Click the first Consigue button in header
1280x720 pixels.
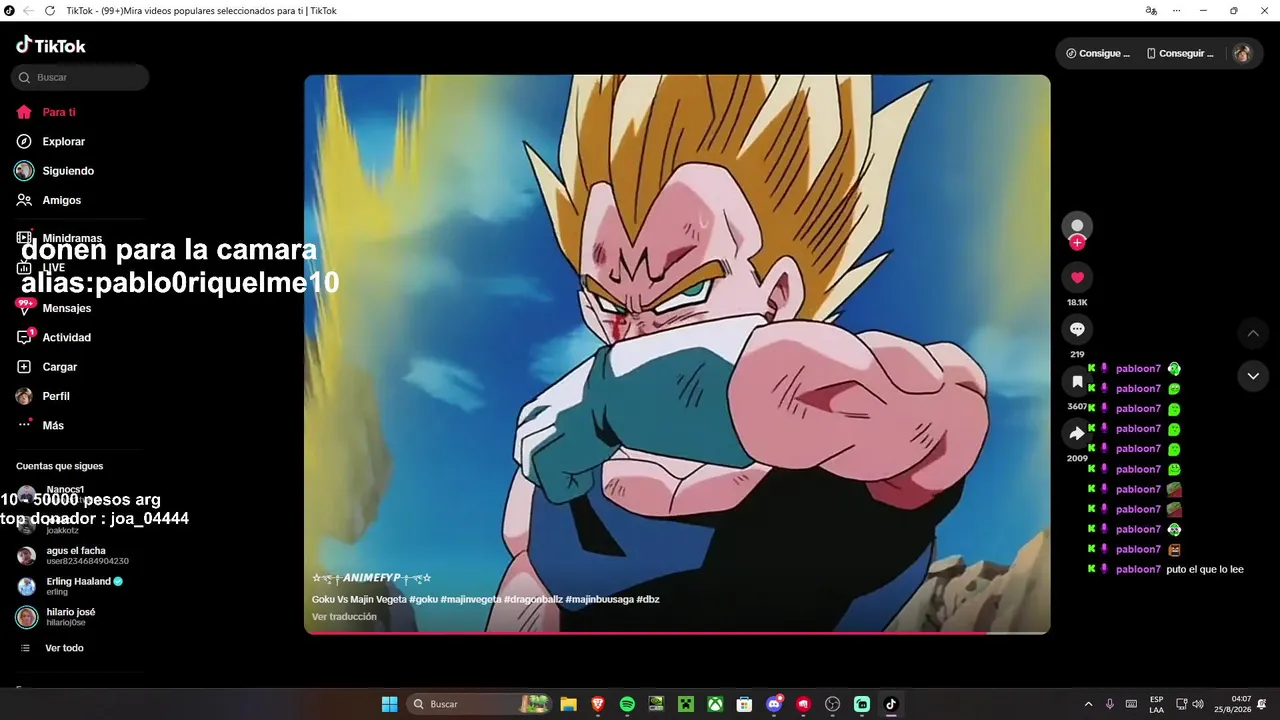click(1098, 53)
